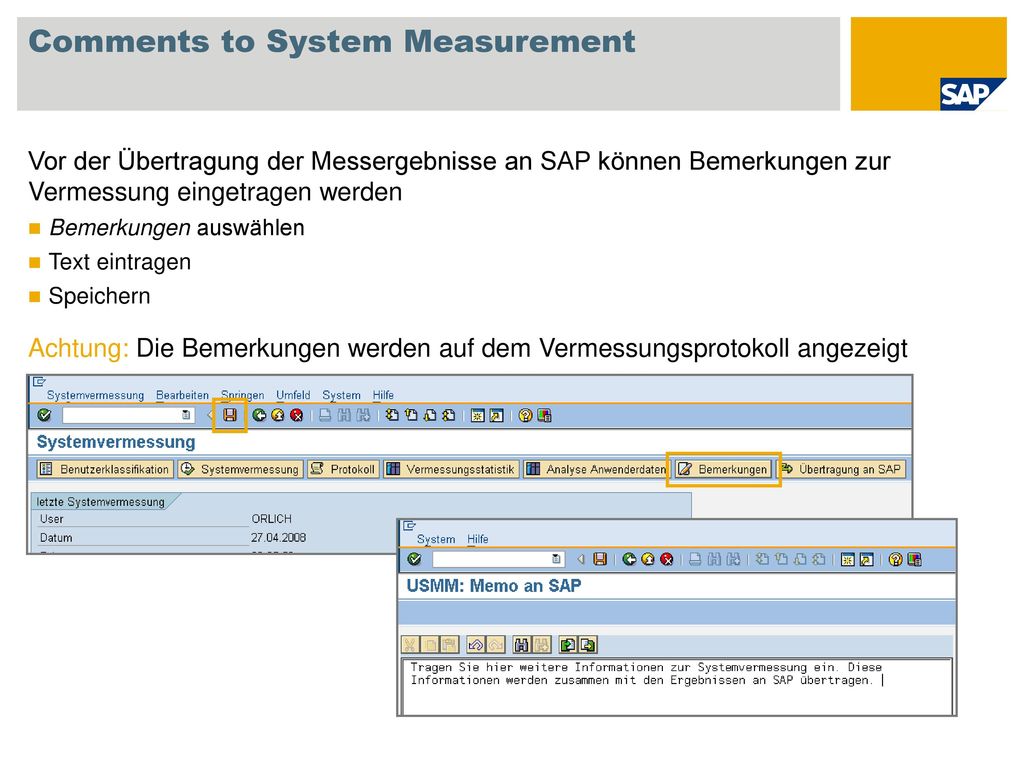1024x768 pixels.
Task: Click Customize Local Layout icon in Memo an SAP toolbar
Action: tap(914, 559)
